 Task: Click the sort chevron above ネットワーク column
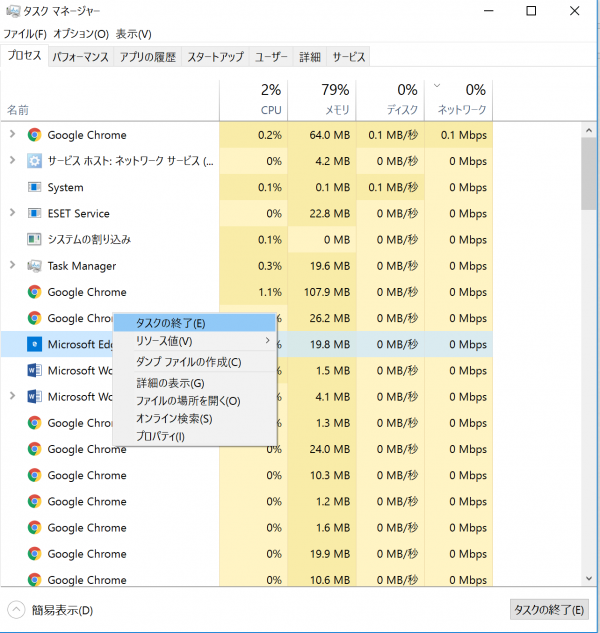pyautogui.click(x=437, y=86)
